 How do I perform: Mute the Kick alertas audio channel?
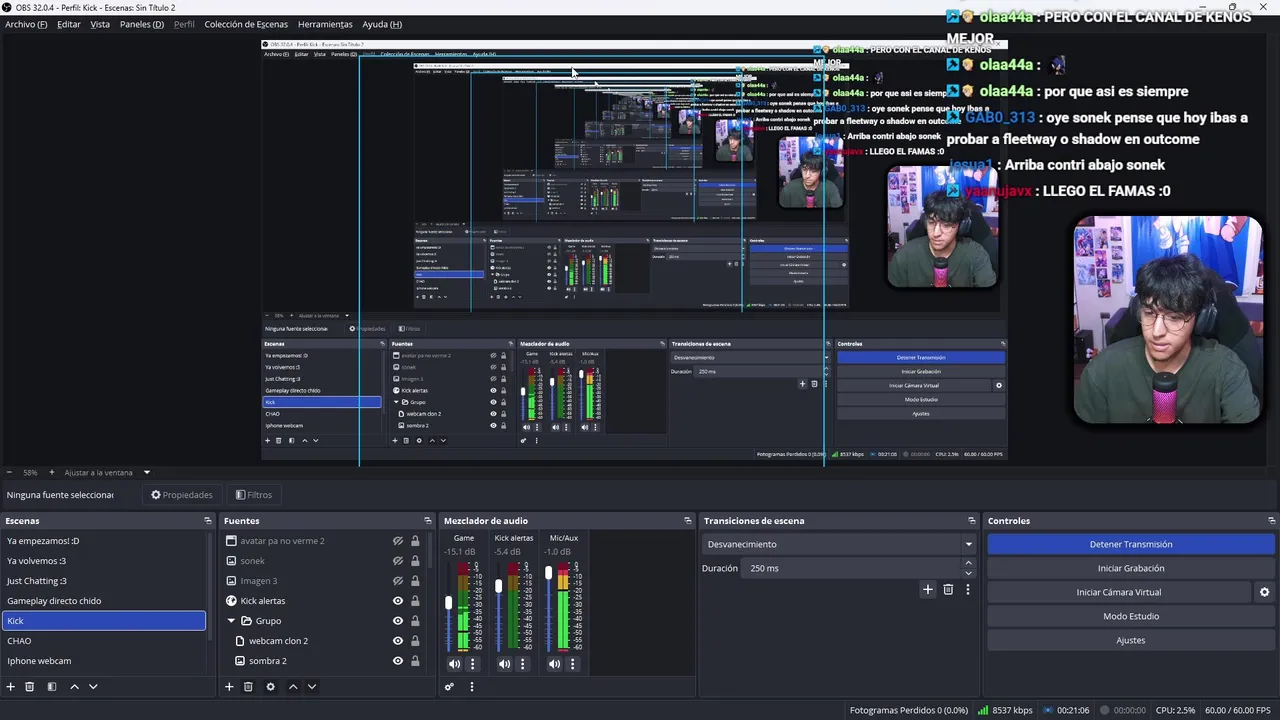click(504, 664)
